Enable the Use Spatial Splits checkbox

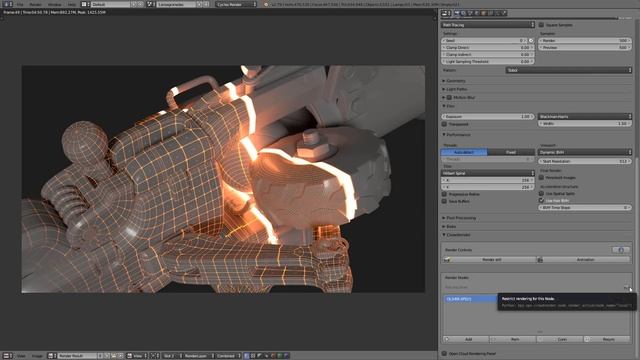tap(541, 193)
